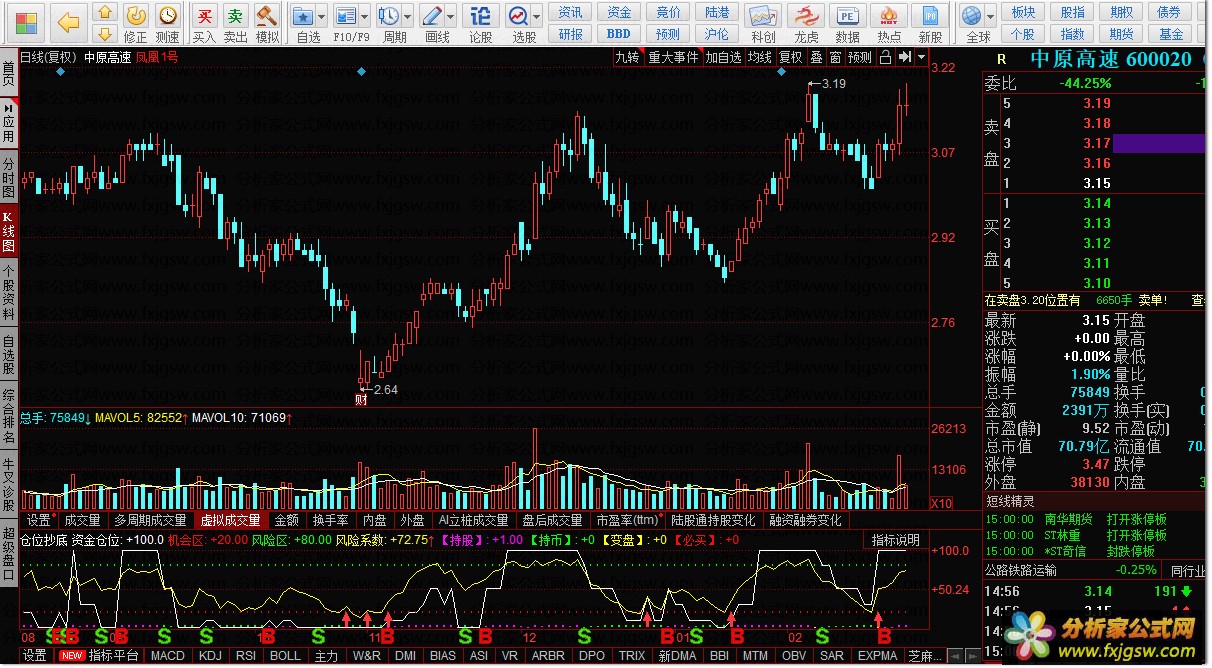The image size is (1212, 668).
Task: Open 热点 hot topics icon
Action: 889,23
